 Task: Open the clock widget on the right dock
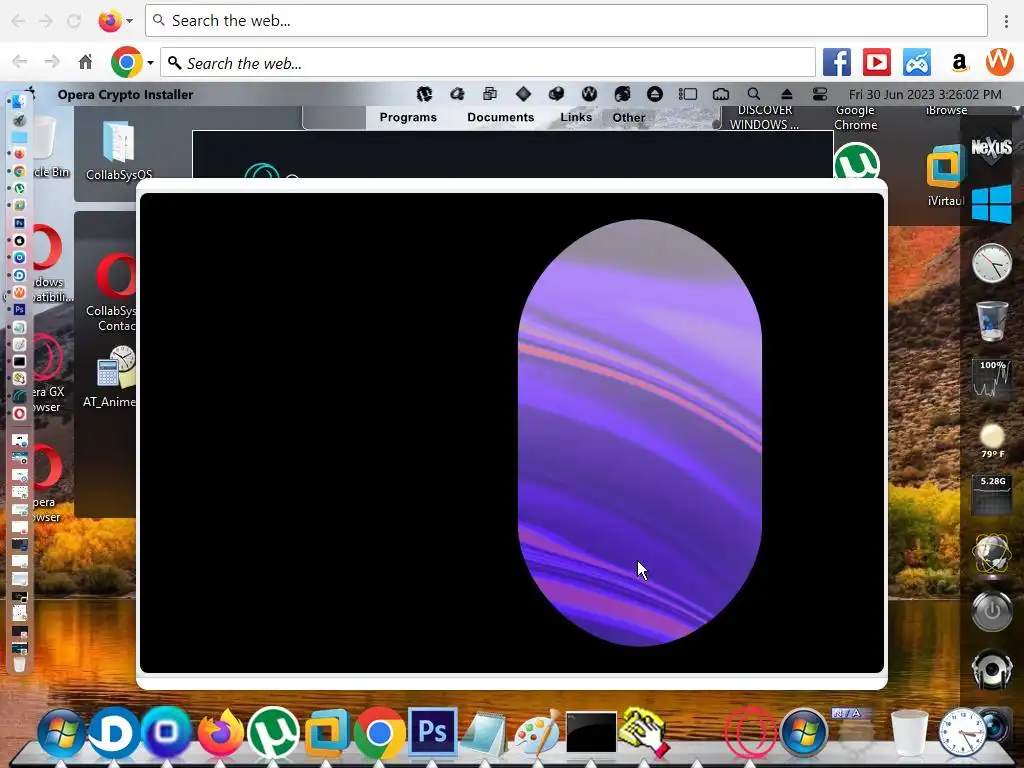click(991, 263)
